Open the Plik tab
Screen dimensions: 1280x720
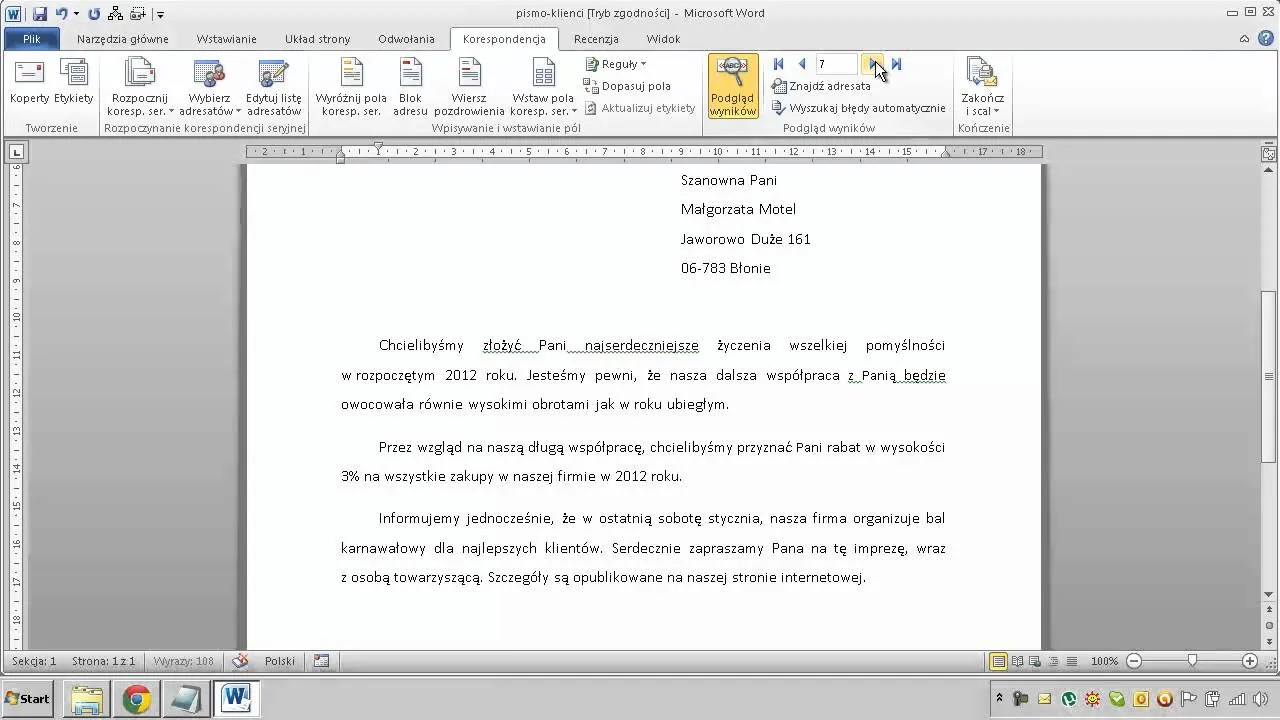click(32, 39)
